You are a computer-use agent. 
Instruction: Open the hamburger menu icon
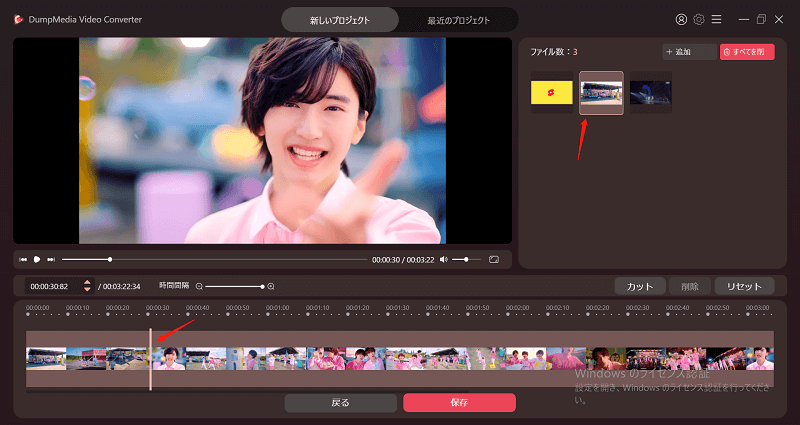716,19
